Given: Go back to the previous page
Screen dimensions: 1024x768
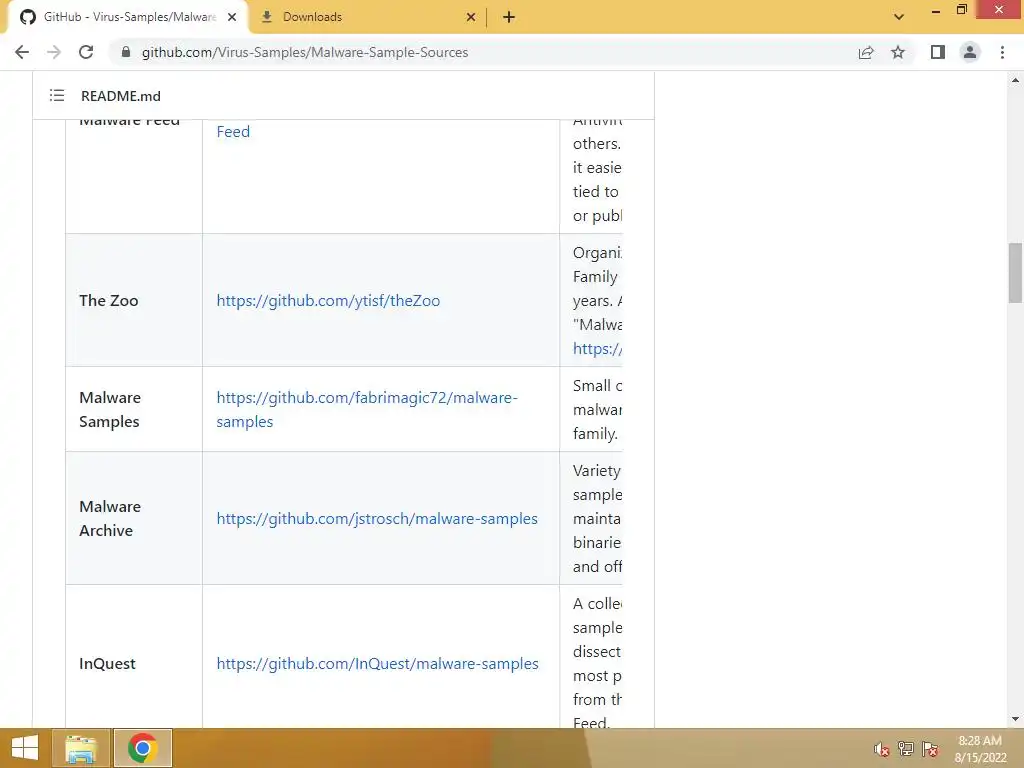Looking at the screenshot, I should [x=22, y=52].
